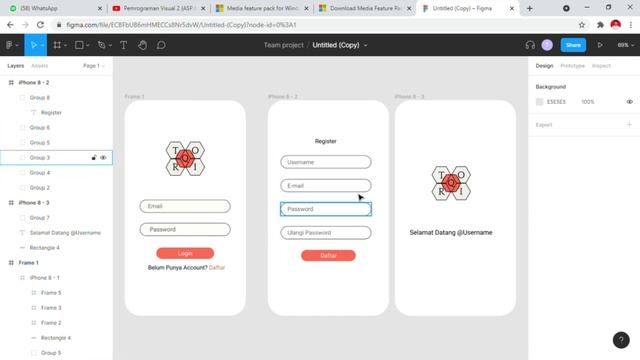The width and height of the screenshot is (640, 360).
Task: Click Untitled (Copy) file name
Action: (x=336, y=45)
